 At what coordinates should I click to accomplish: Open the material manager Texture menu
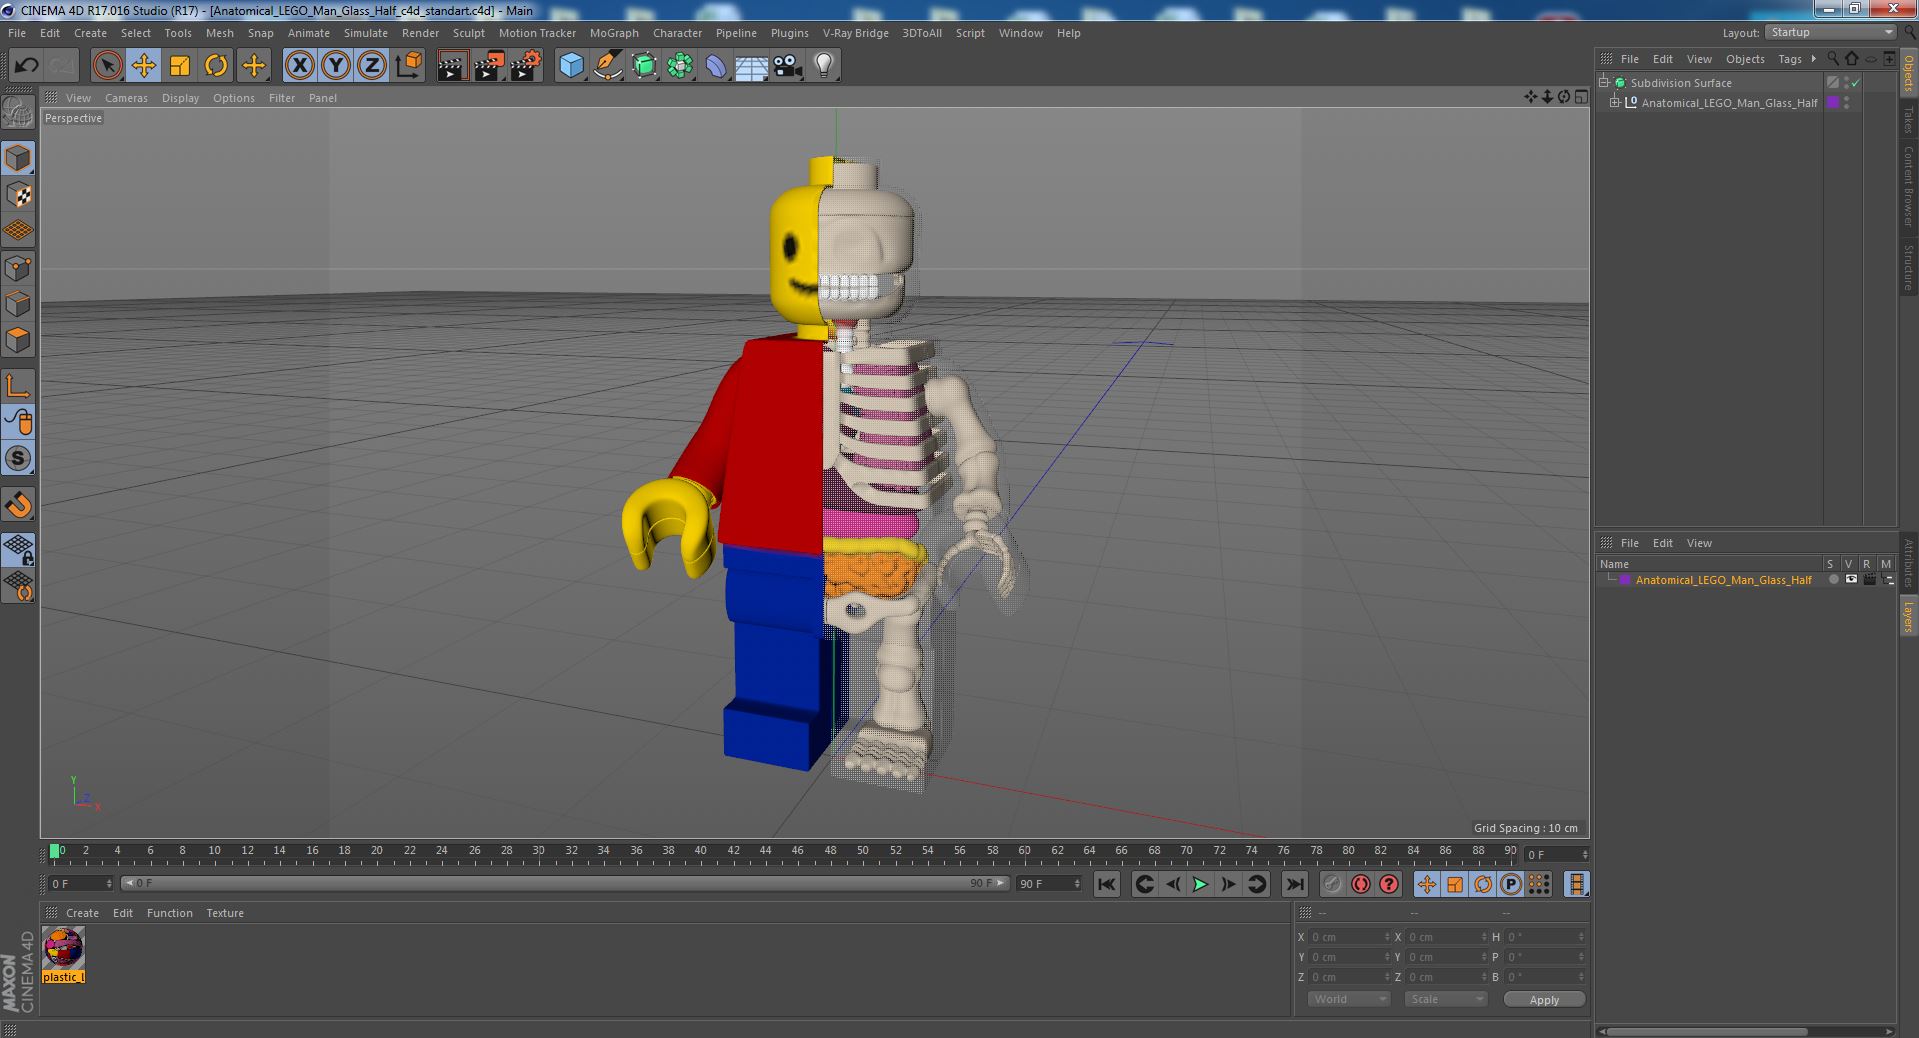[225, 913]
